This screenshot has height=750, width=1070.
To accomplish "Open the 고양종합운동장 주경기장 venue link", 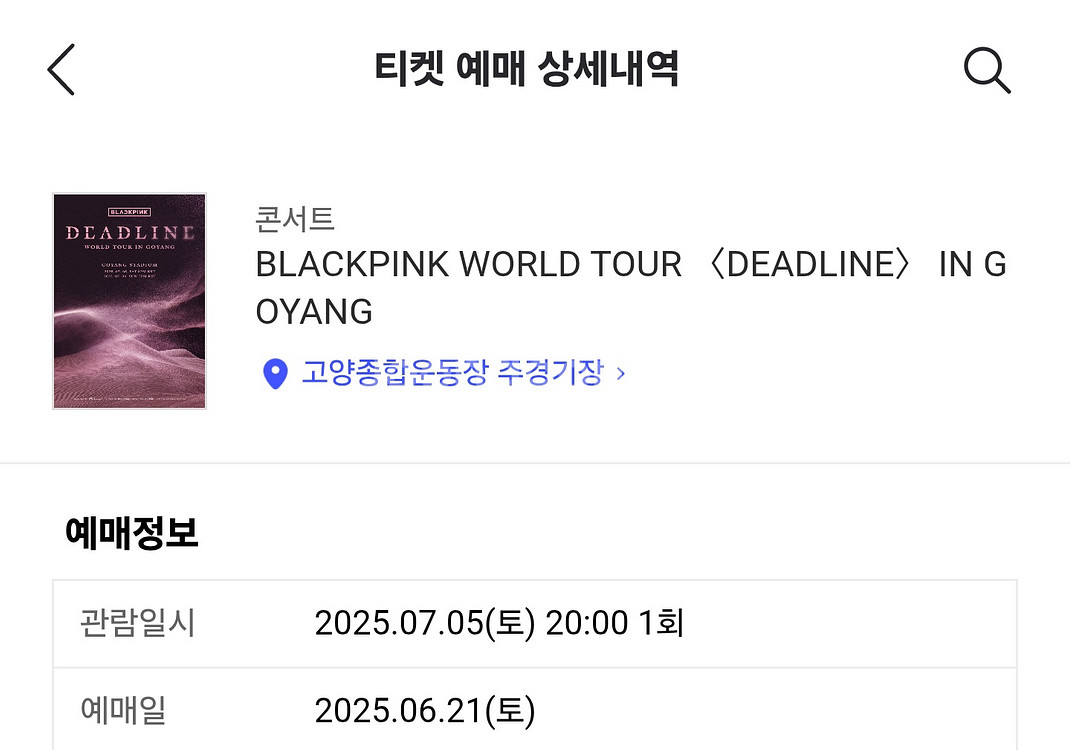I will (x=452, y=373).
